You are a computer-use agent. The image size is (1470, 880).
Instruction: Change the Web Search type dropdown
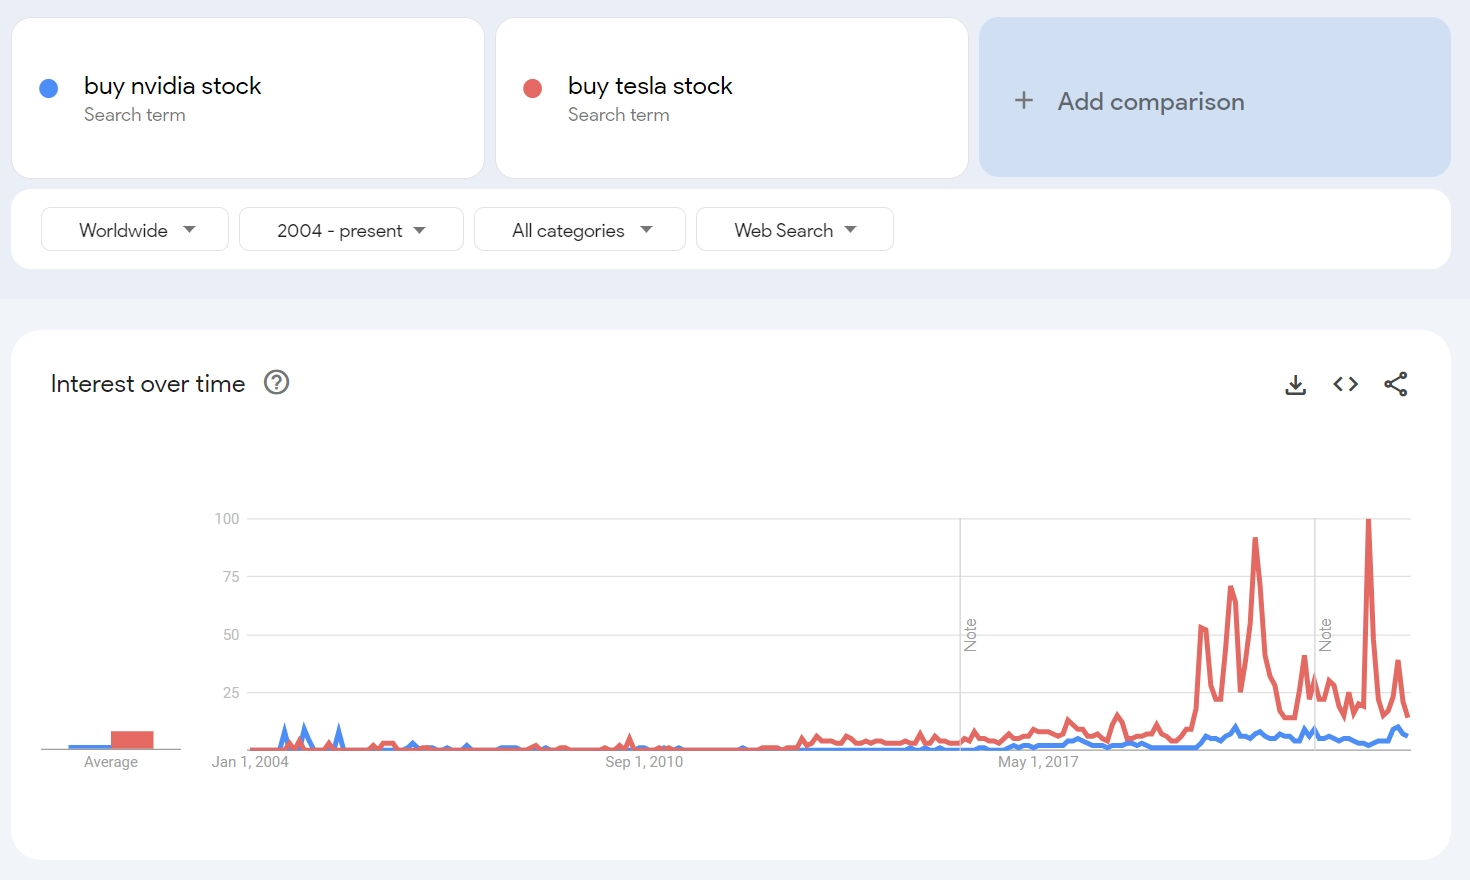794,230
